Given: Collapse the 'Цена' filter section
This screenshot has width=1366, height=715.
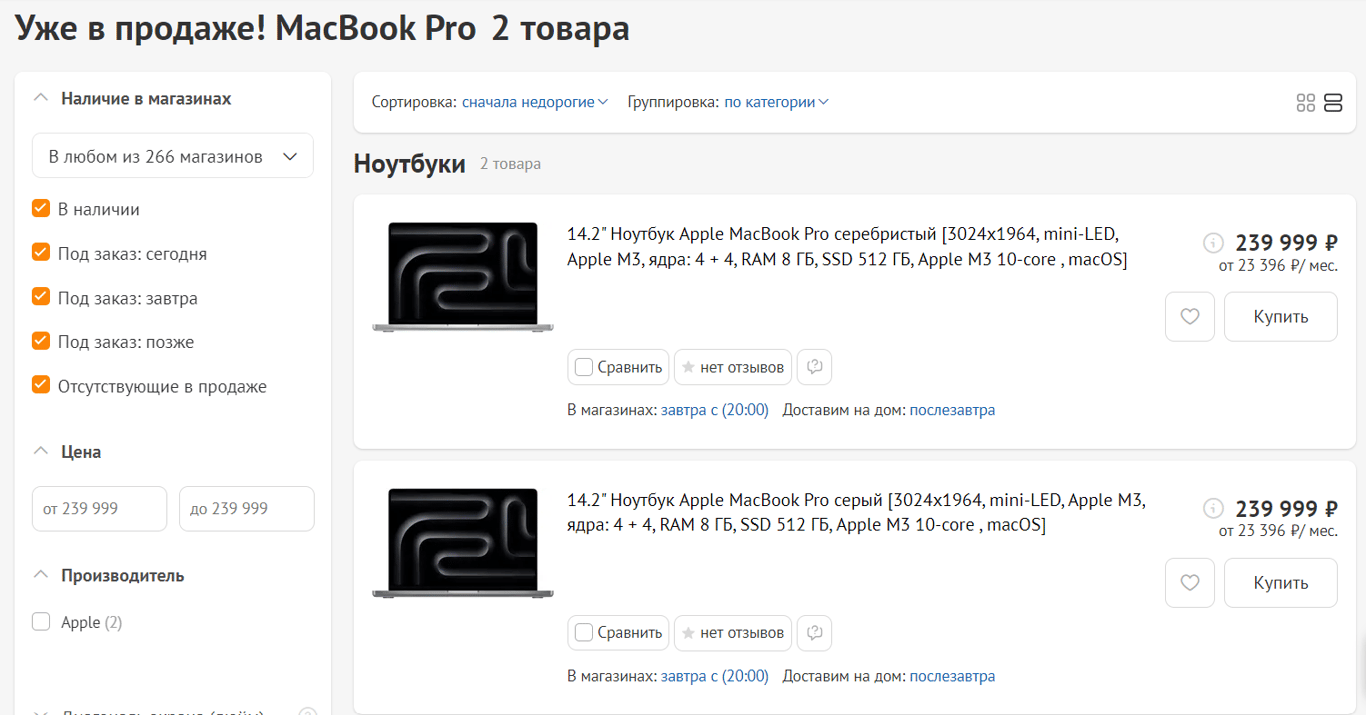Looking at the screenshot, I should point(67,452).
